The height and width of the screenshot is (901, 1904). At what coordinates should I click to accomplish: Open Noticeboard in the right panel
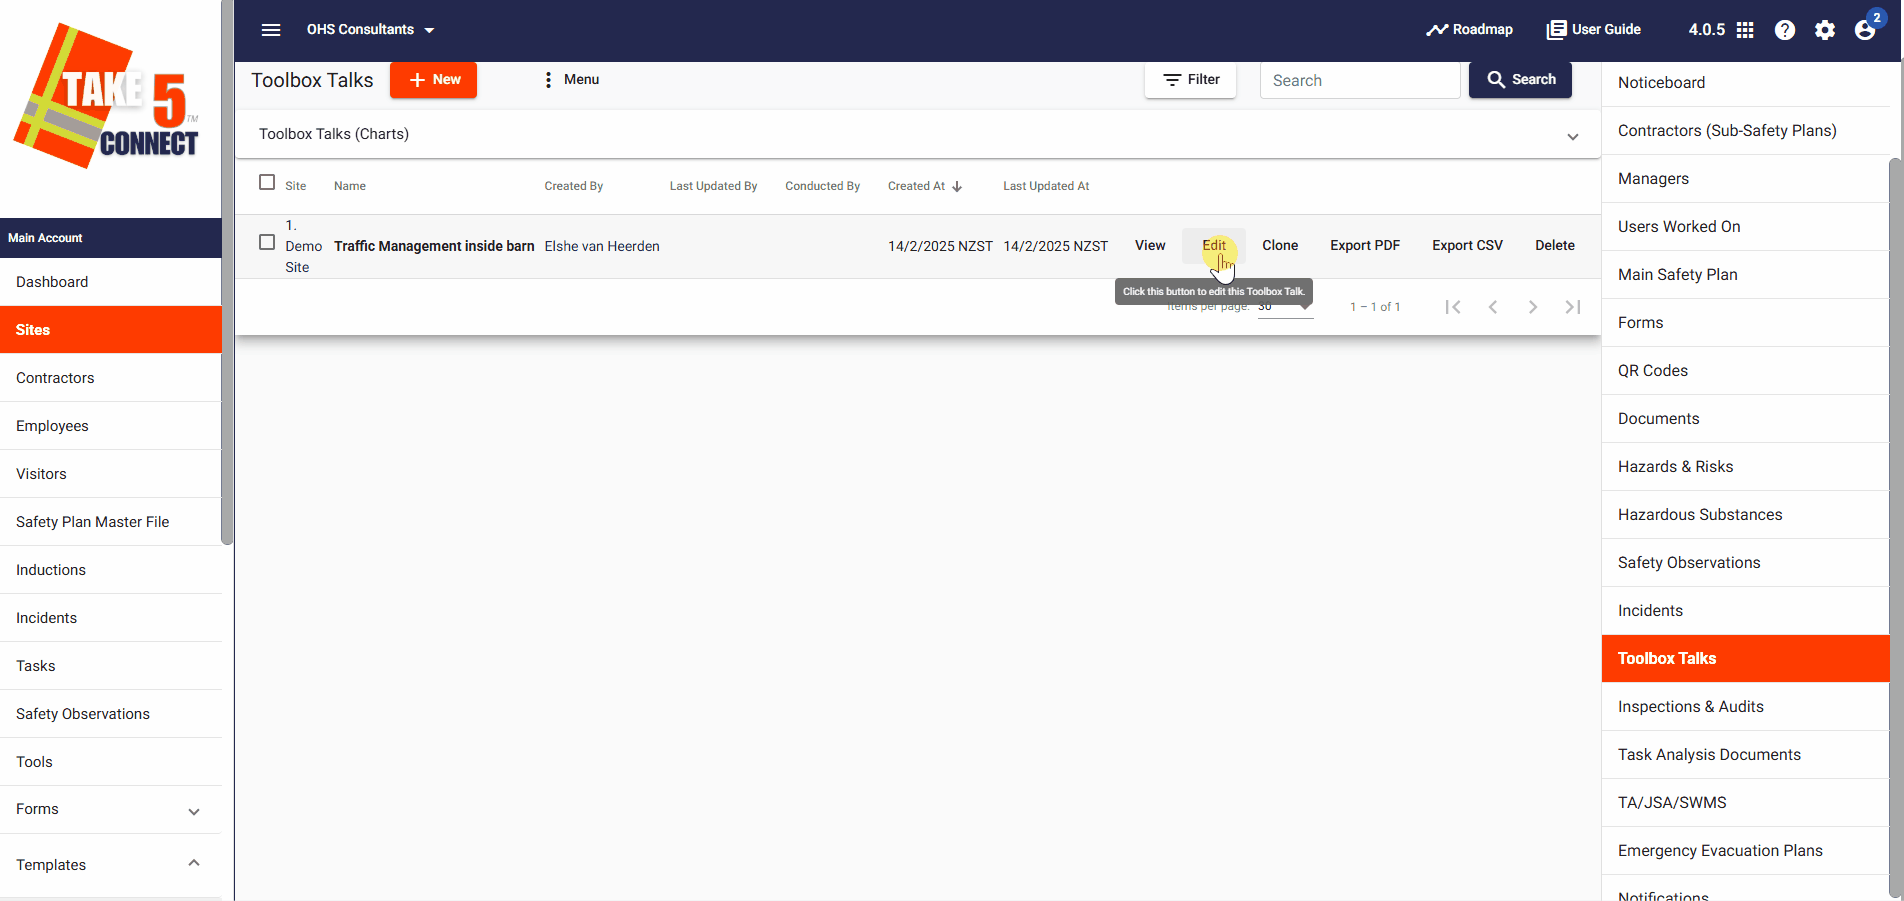coord(1745,83)
